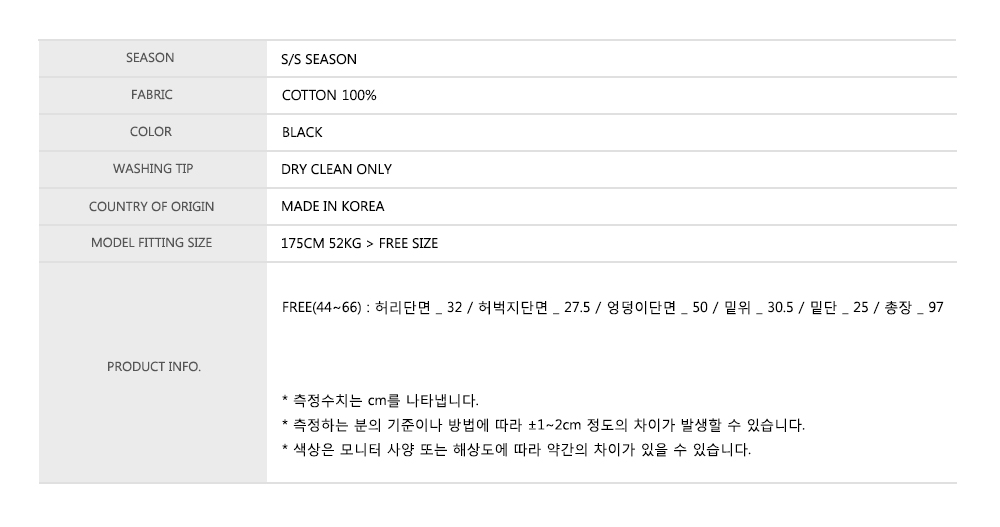Click the note about cm measurement units
Viewport: 1000px width, 527px height.
tap(381, 400)
